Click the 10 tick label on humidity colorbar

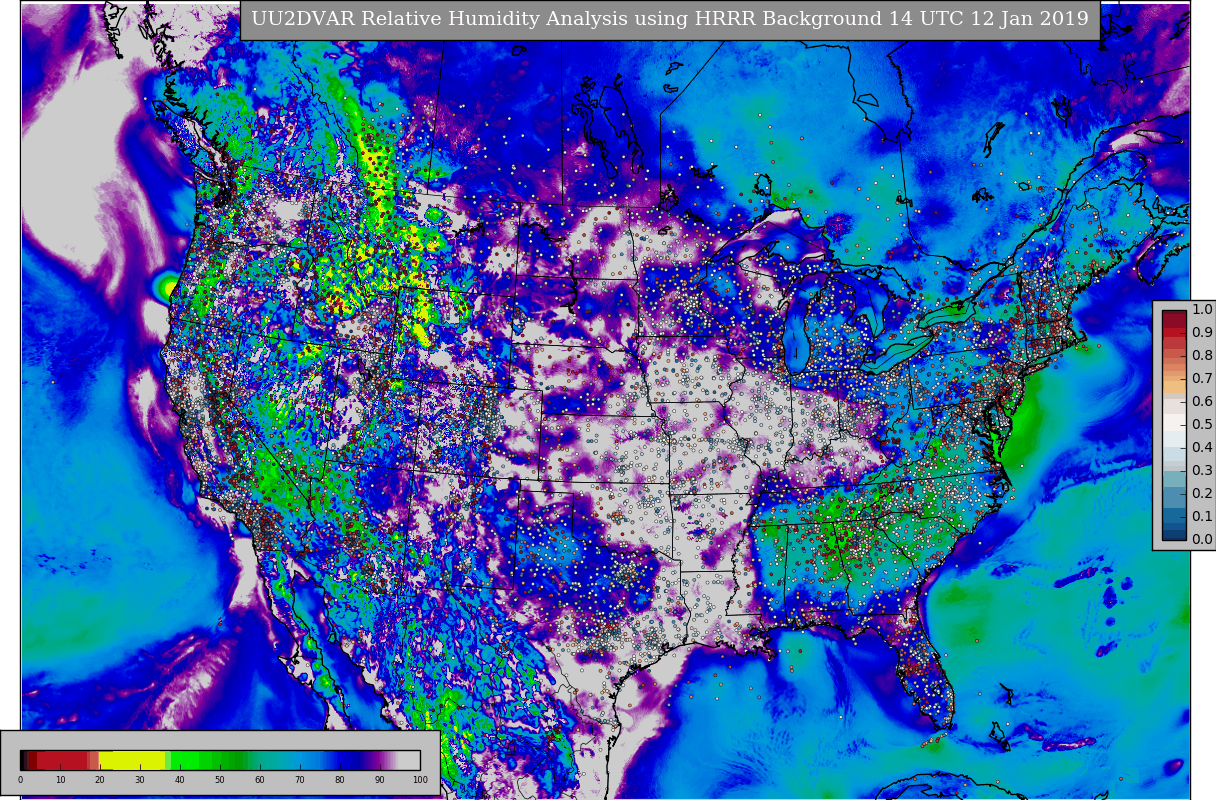tap(60, 780)
